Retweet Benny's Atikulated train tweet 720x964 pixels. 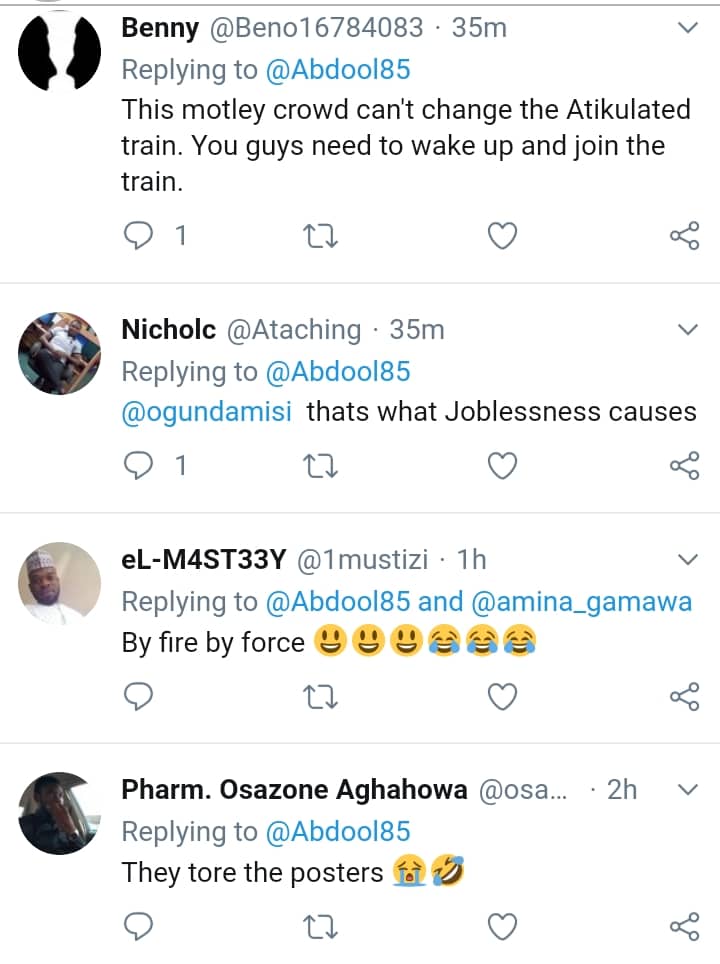point(322,236)
